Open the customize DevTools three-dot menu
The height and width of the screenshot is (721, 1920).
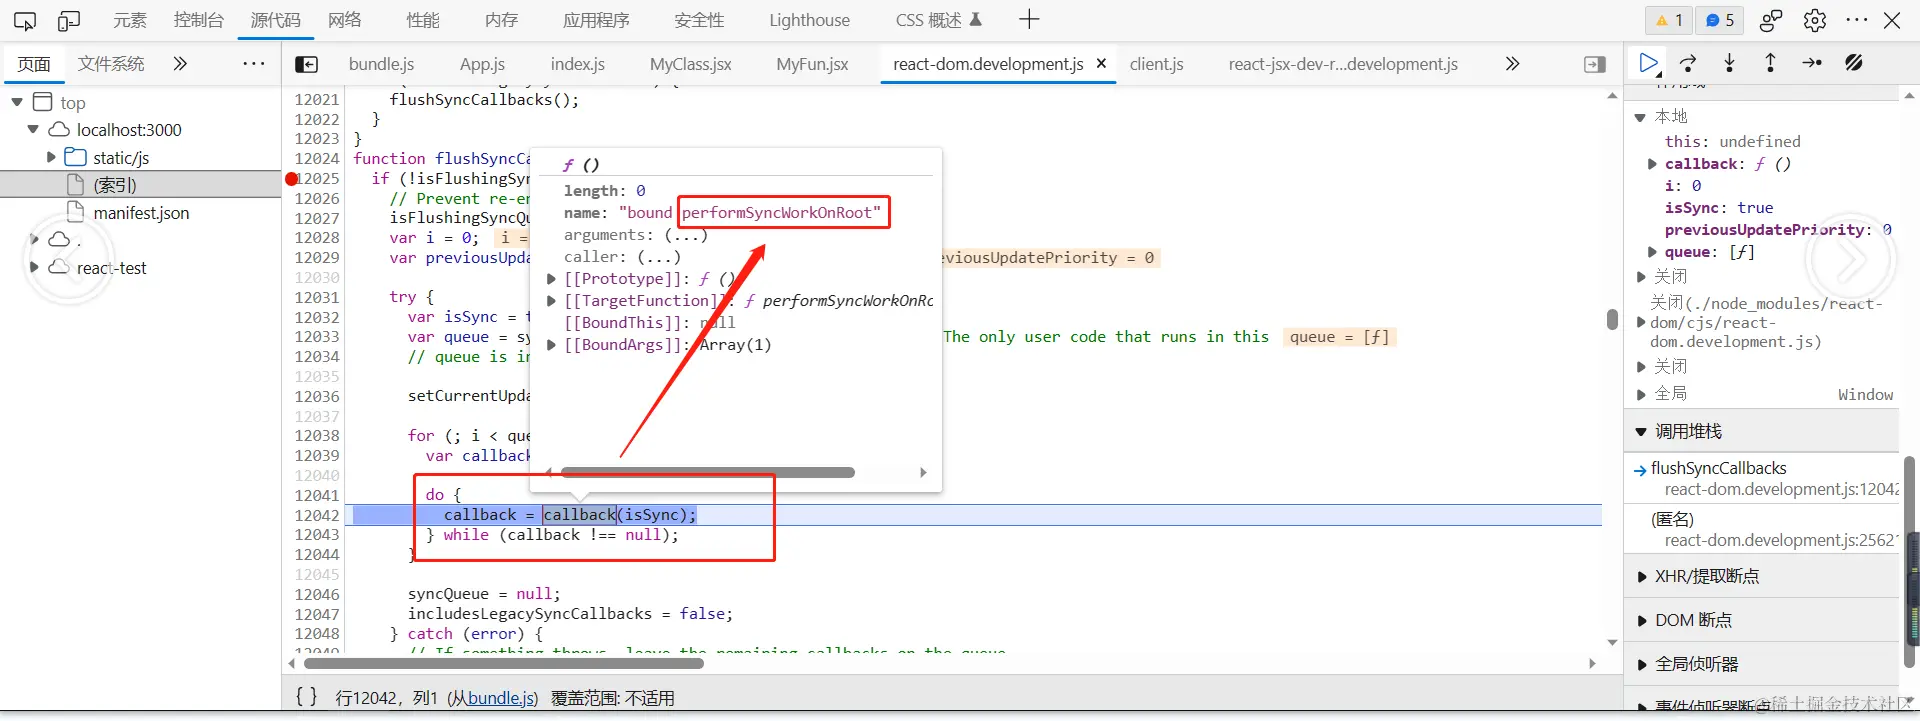coord(1857,20)
